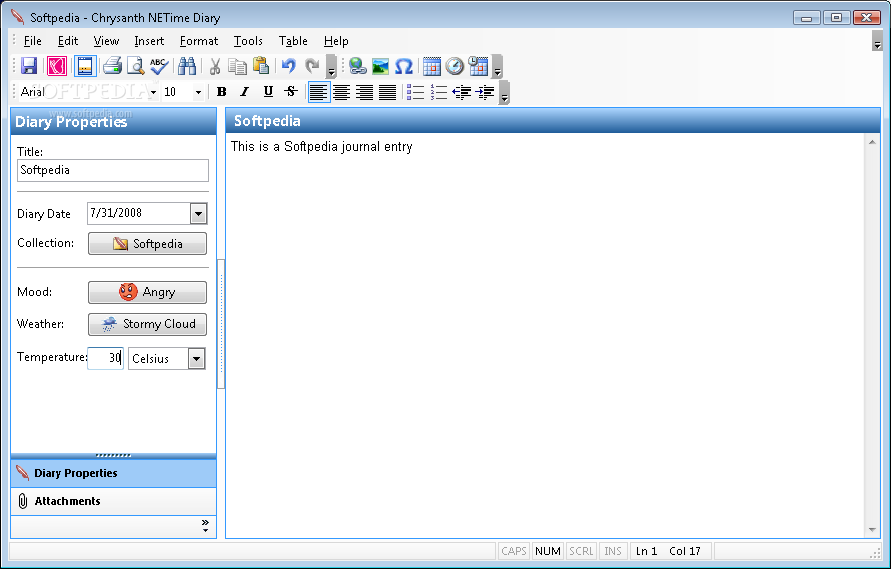Click the Print icon
Viewport: 891px width, 569px height.
point(113,66)
